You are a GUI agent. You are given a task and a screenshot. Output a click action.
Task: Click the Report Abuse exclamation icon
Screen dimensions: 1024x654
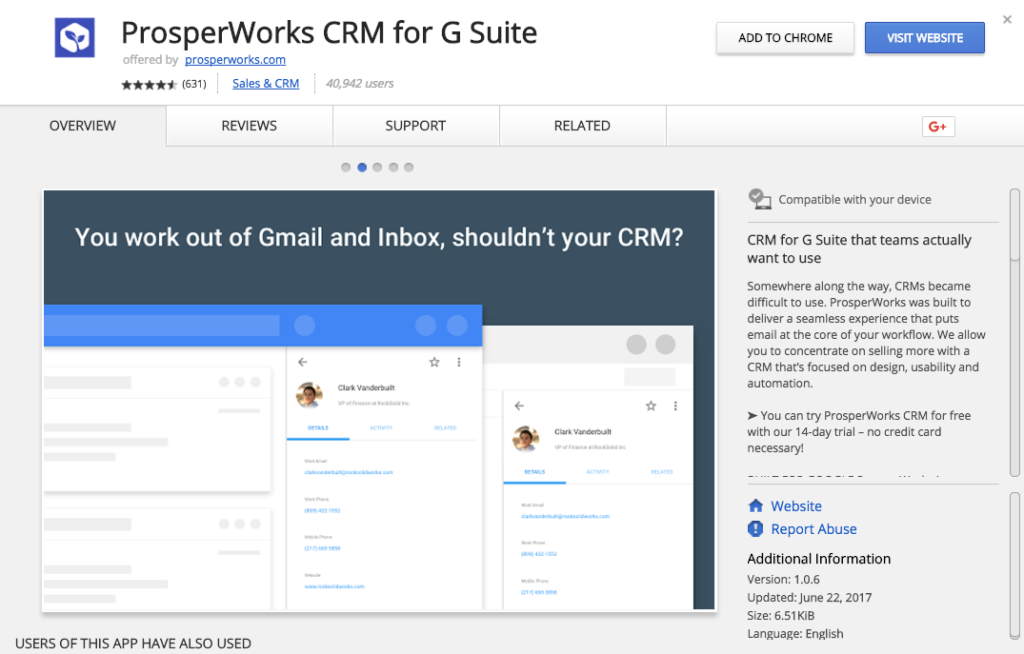pyautogui.click(x=756, y=529)
